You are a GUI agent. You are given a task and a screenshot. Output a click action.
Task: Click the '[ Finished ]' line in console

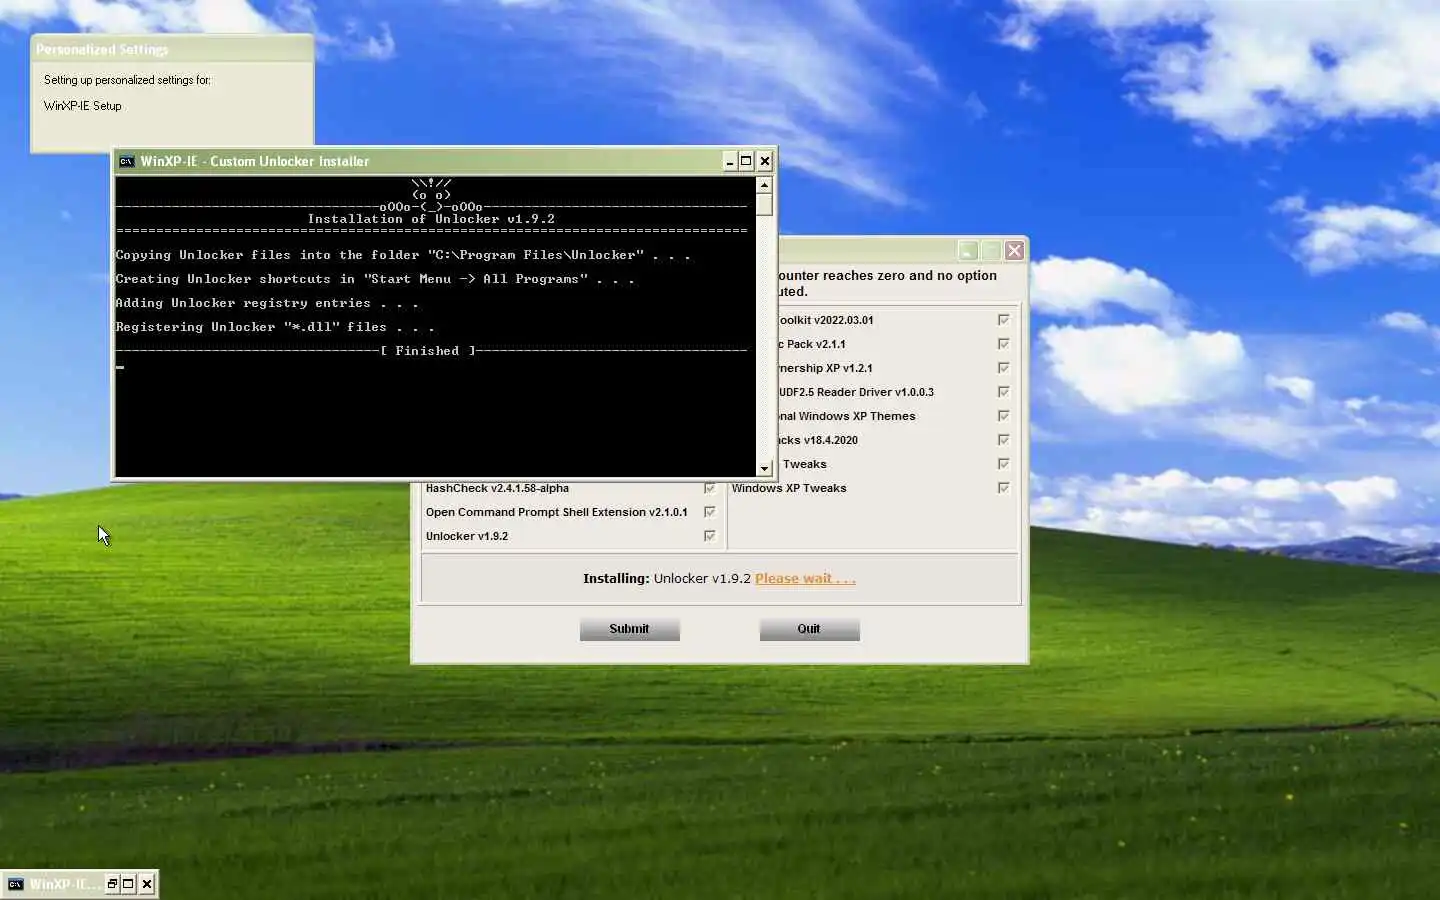[431, 351]
